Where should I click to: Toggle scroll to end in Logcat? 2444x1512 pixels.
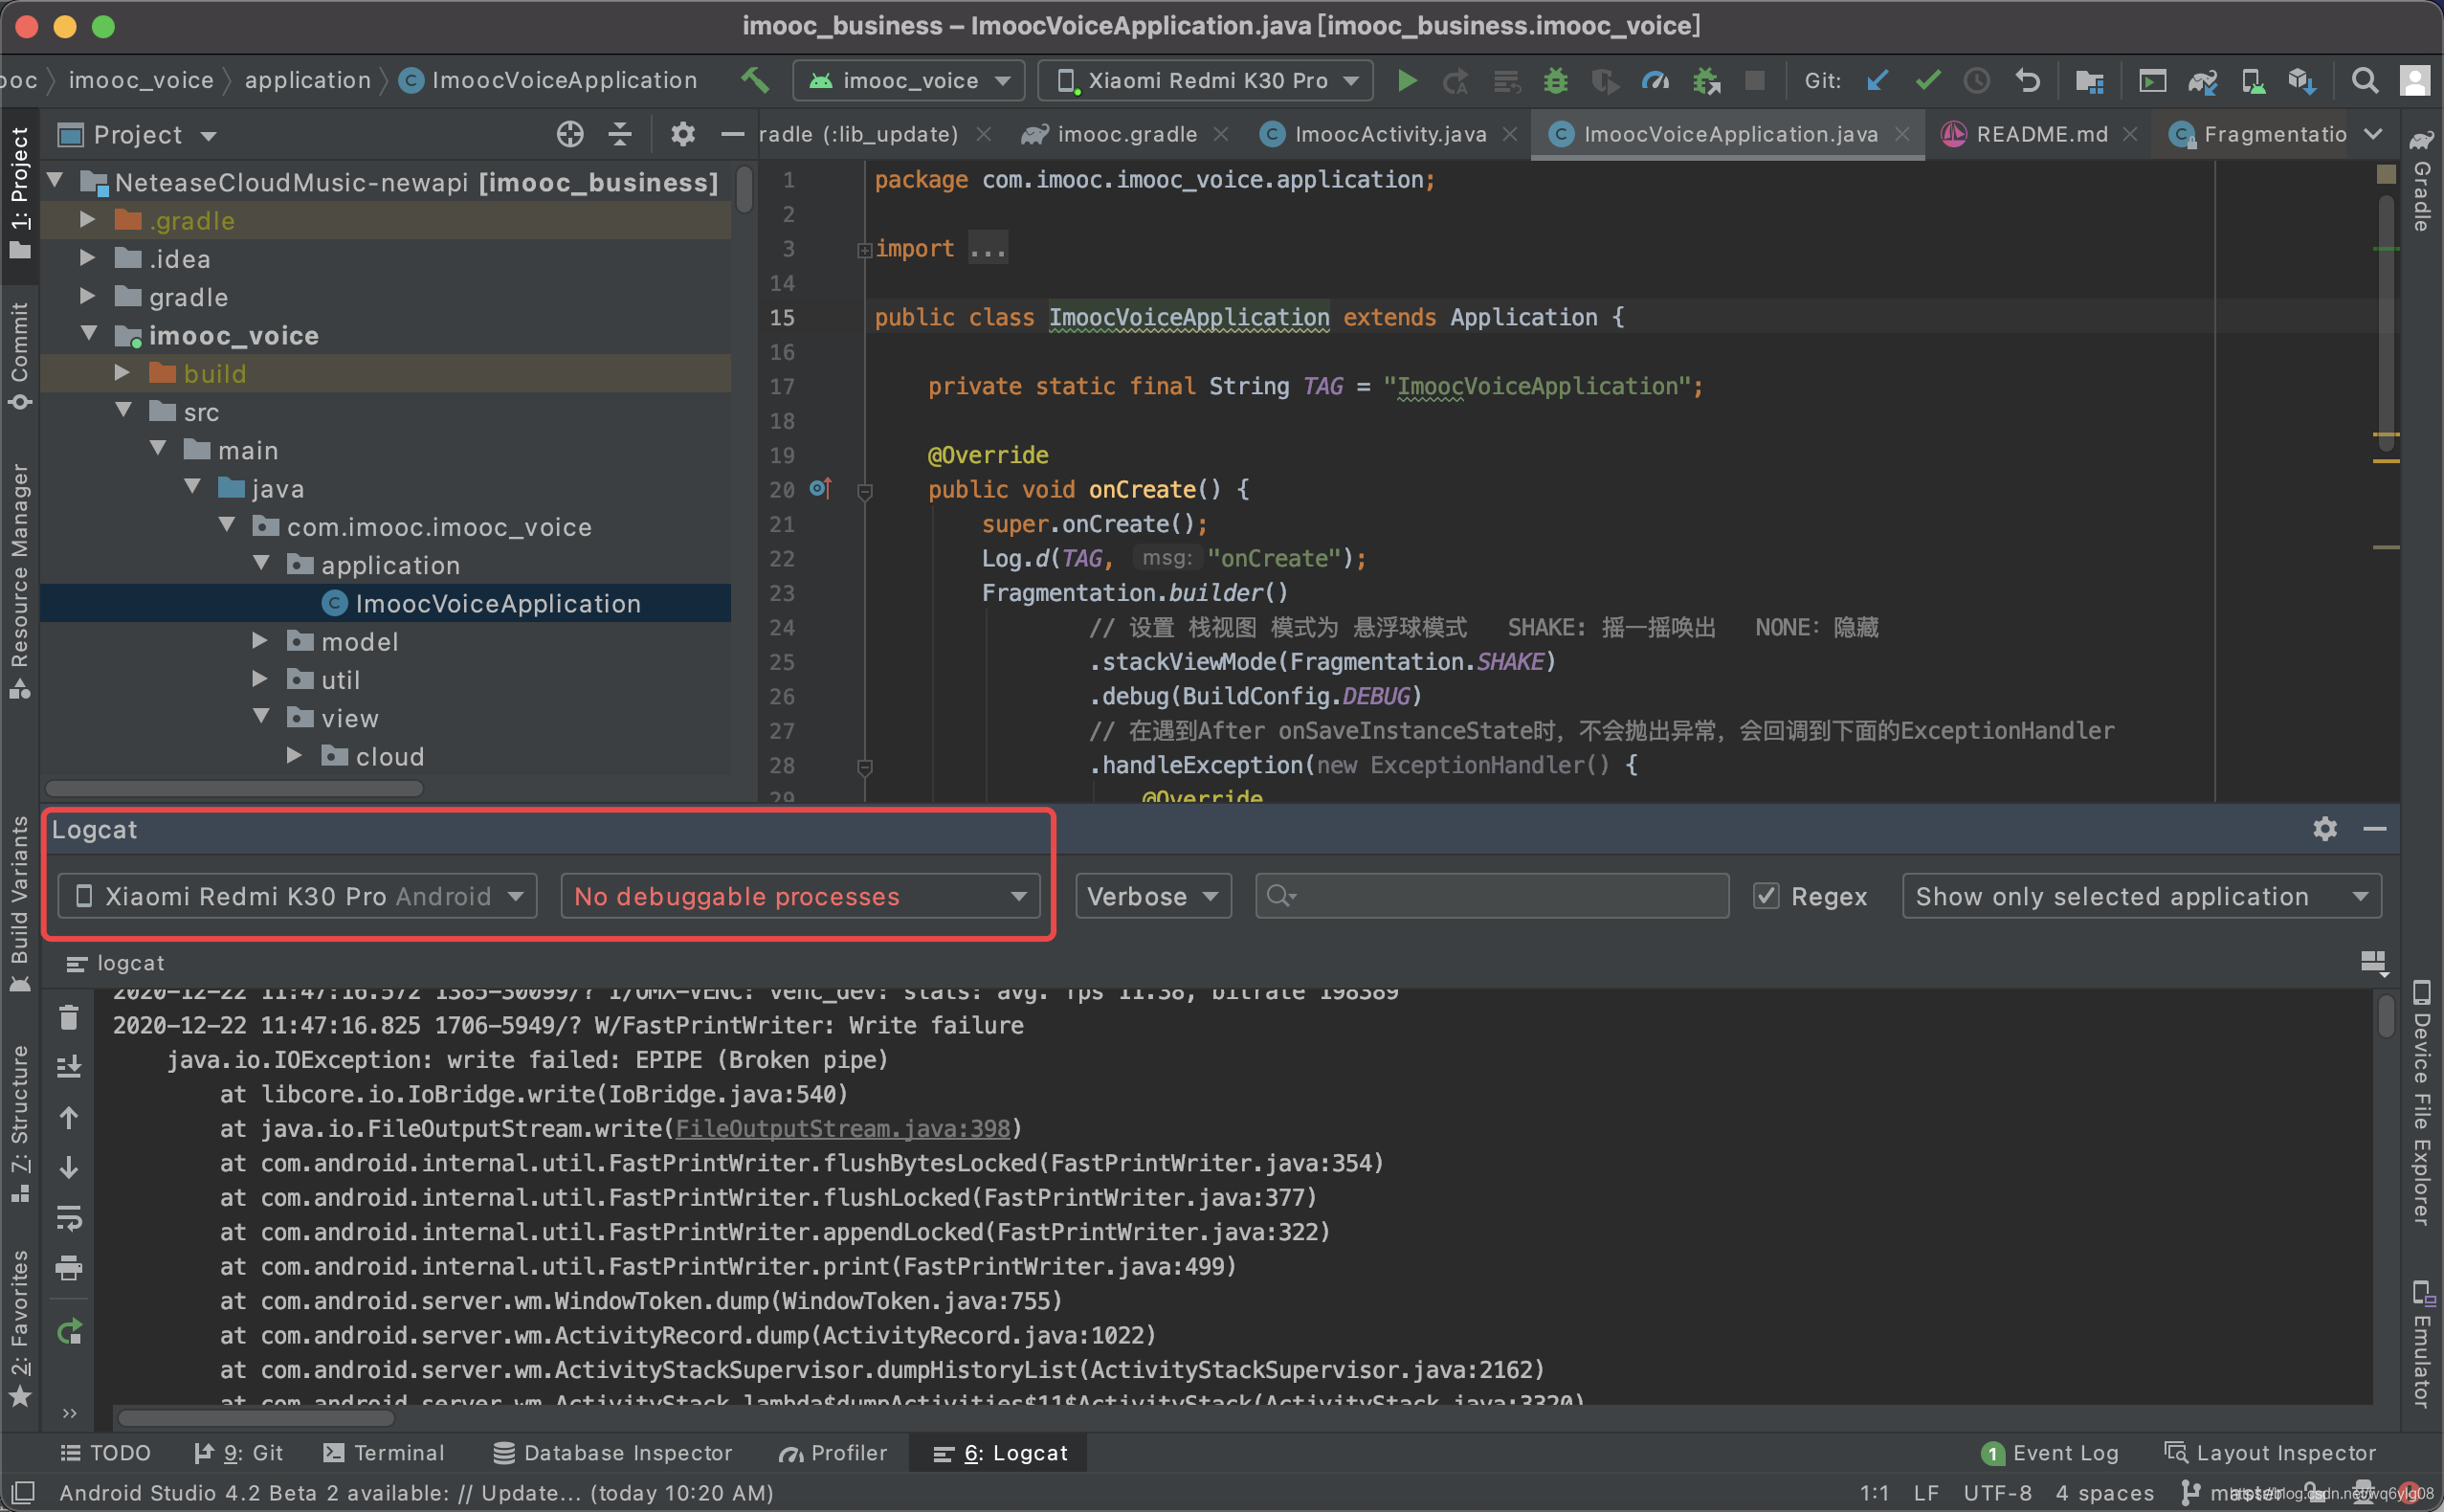point(68,1067)
